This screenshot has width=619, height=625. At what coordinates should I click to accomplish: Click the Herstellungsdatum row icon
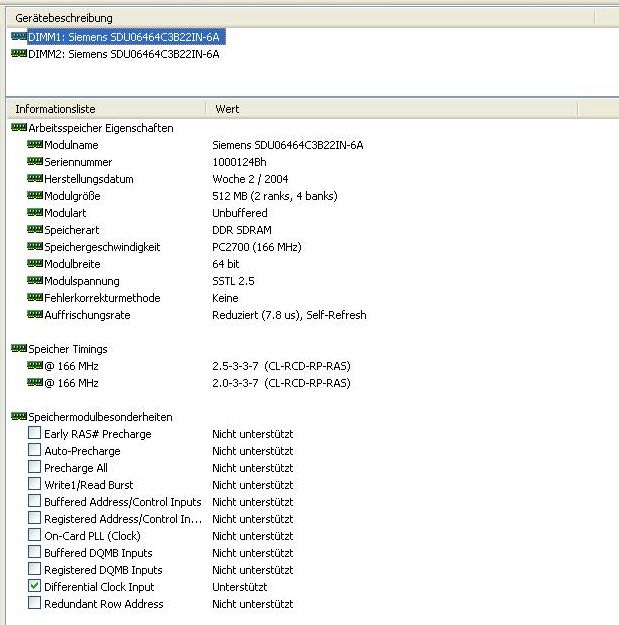(35, 178)
